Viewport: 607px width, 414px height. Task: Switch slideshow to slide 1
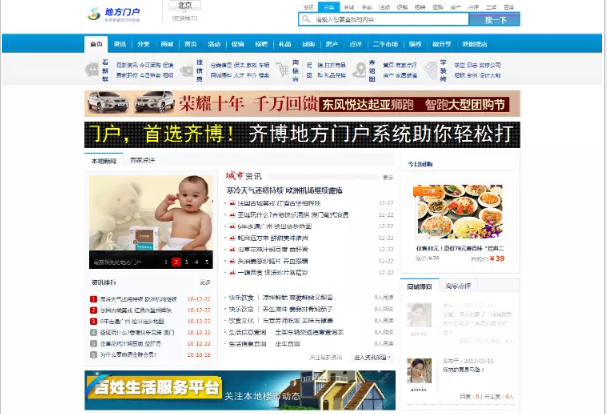click(x=166, y=262)
